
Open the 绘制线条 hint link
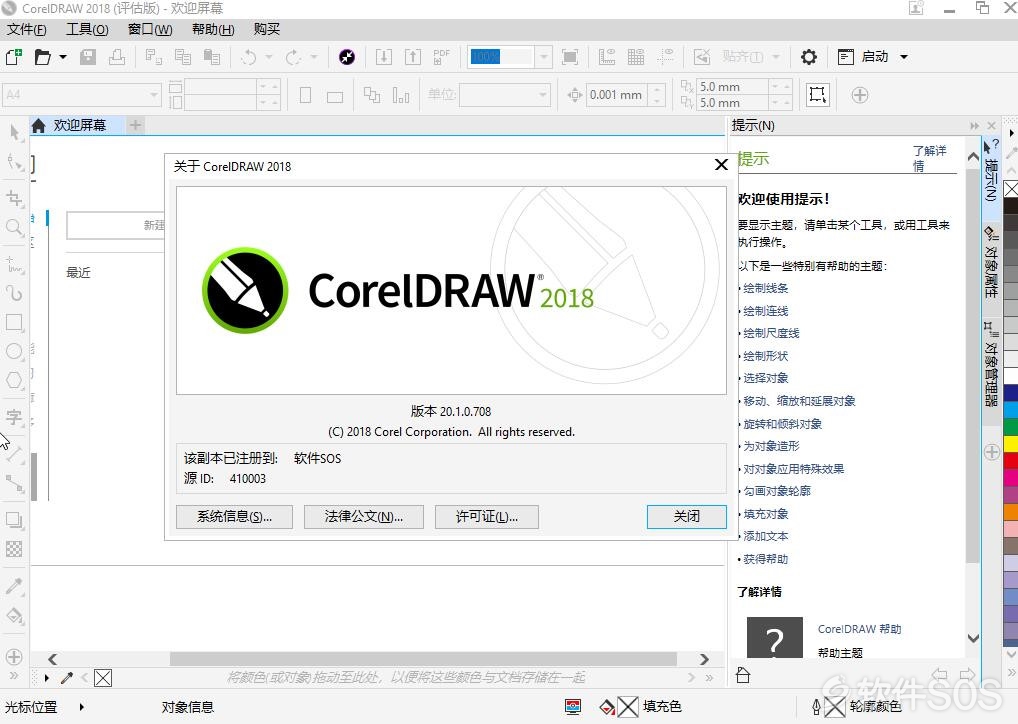click(765, 288)
